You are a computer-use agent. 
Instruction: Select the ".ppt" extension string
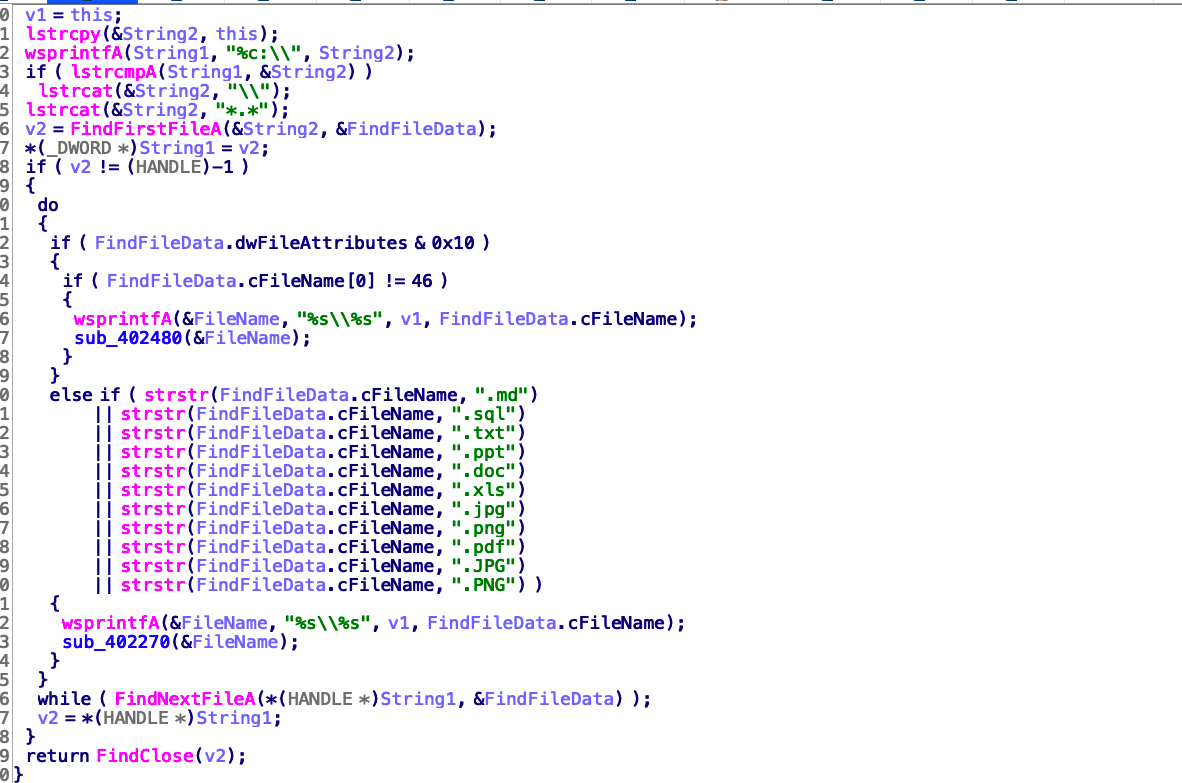pos(483,452)
